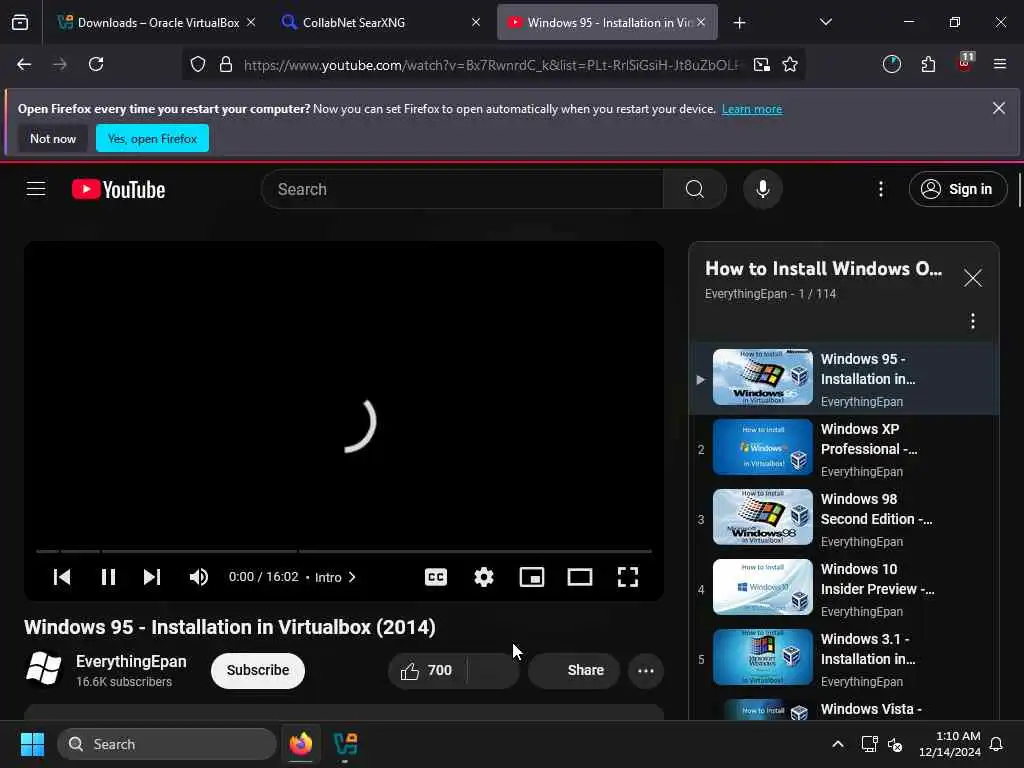Open VirtualBox from the taskbar
Viewport: 1024px width, 768px height.
pyautogui.click(x=345, y=744)
